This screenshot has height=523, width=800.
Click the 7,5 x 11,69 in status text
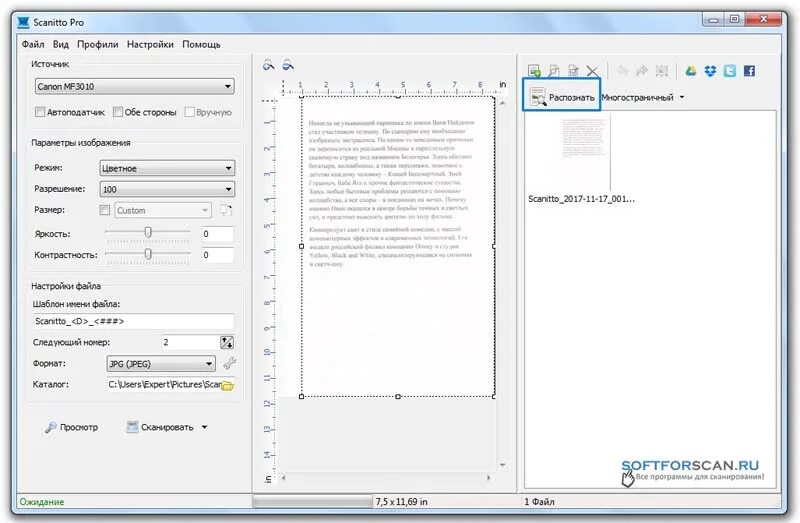pos(402,502)
